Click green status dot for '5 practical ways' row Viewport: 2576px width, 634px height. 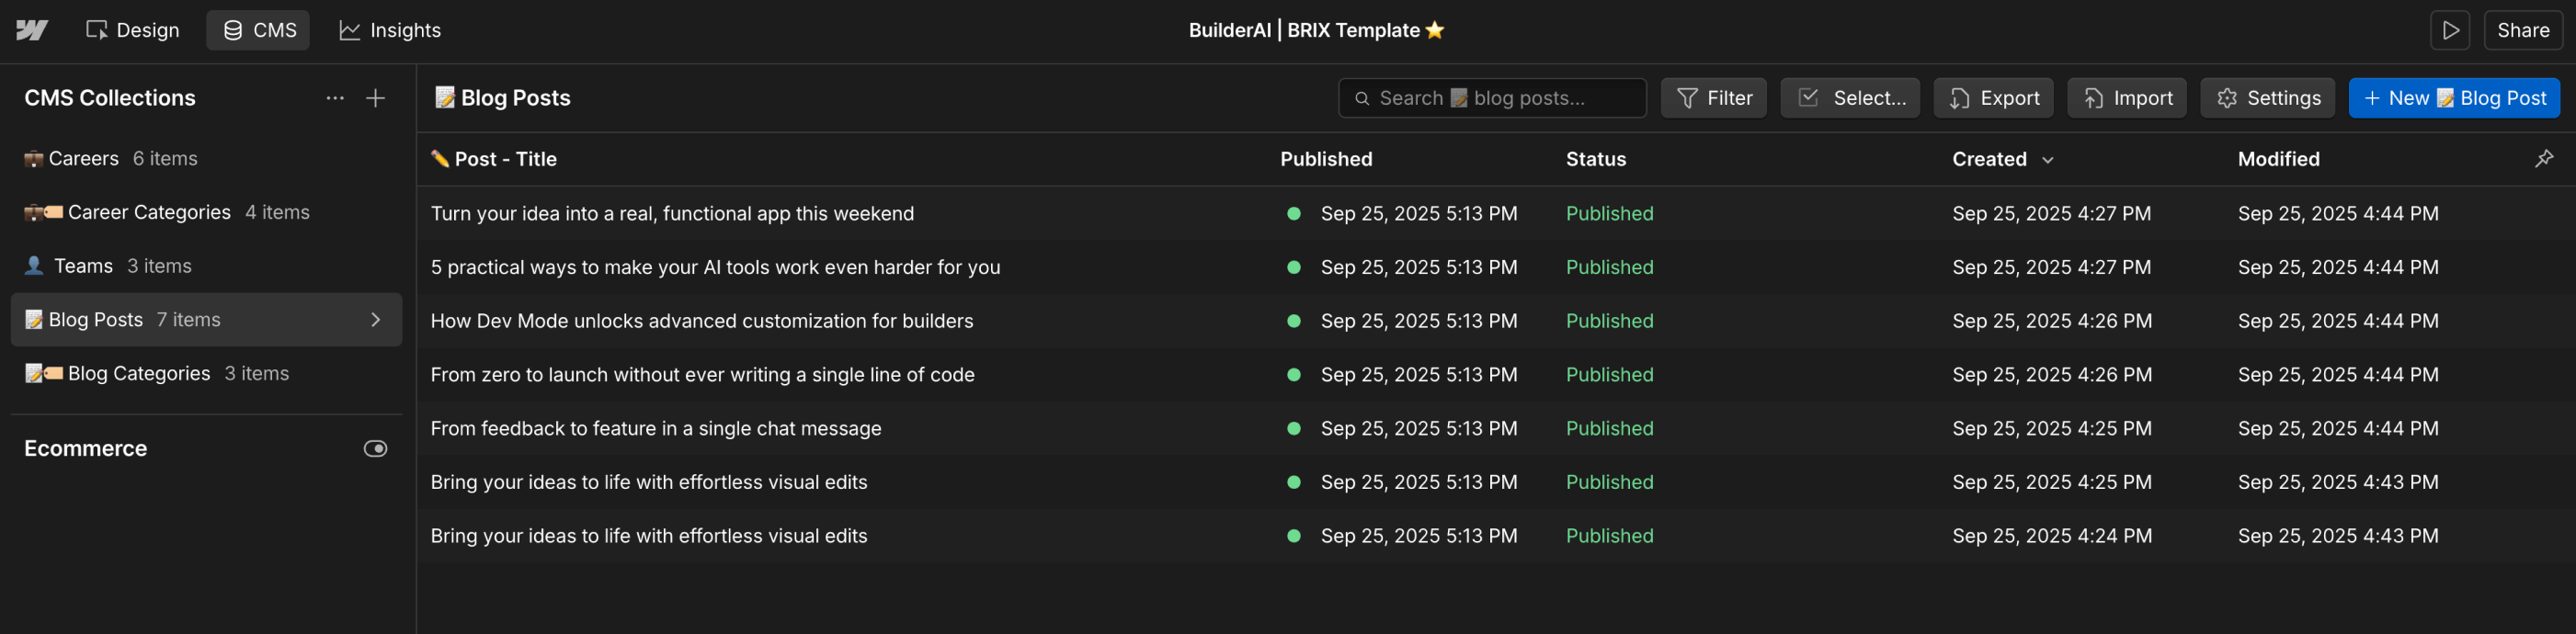tap(1293, 267)
